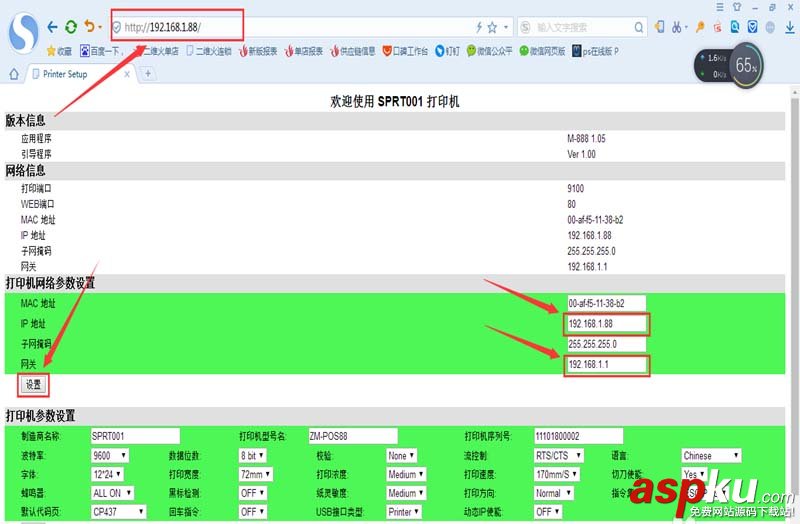Open the browser hamburger menu icon
This screenshot has height=524, width=800.
[720, 7]
